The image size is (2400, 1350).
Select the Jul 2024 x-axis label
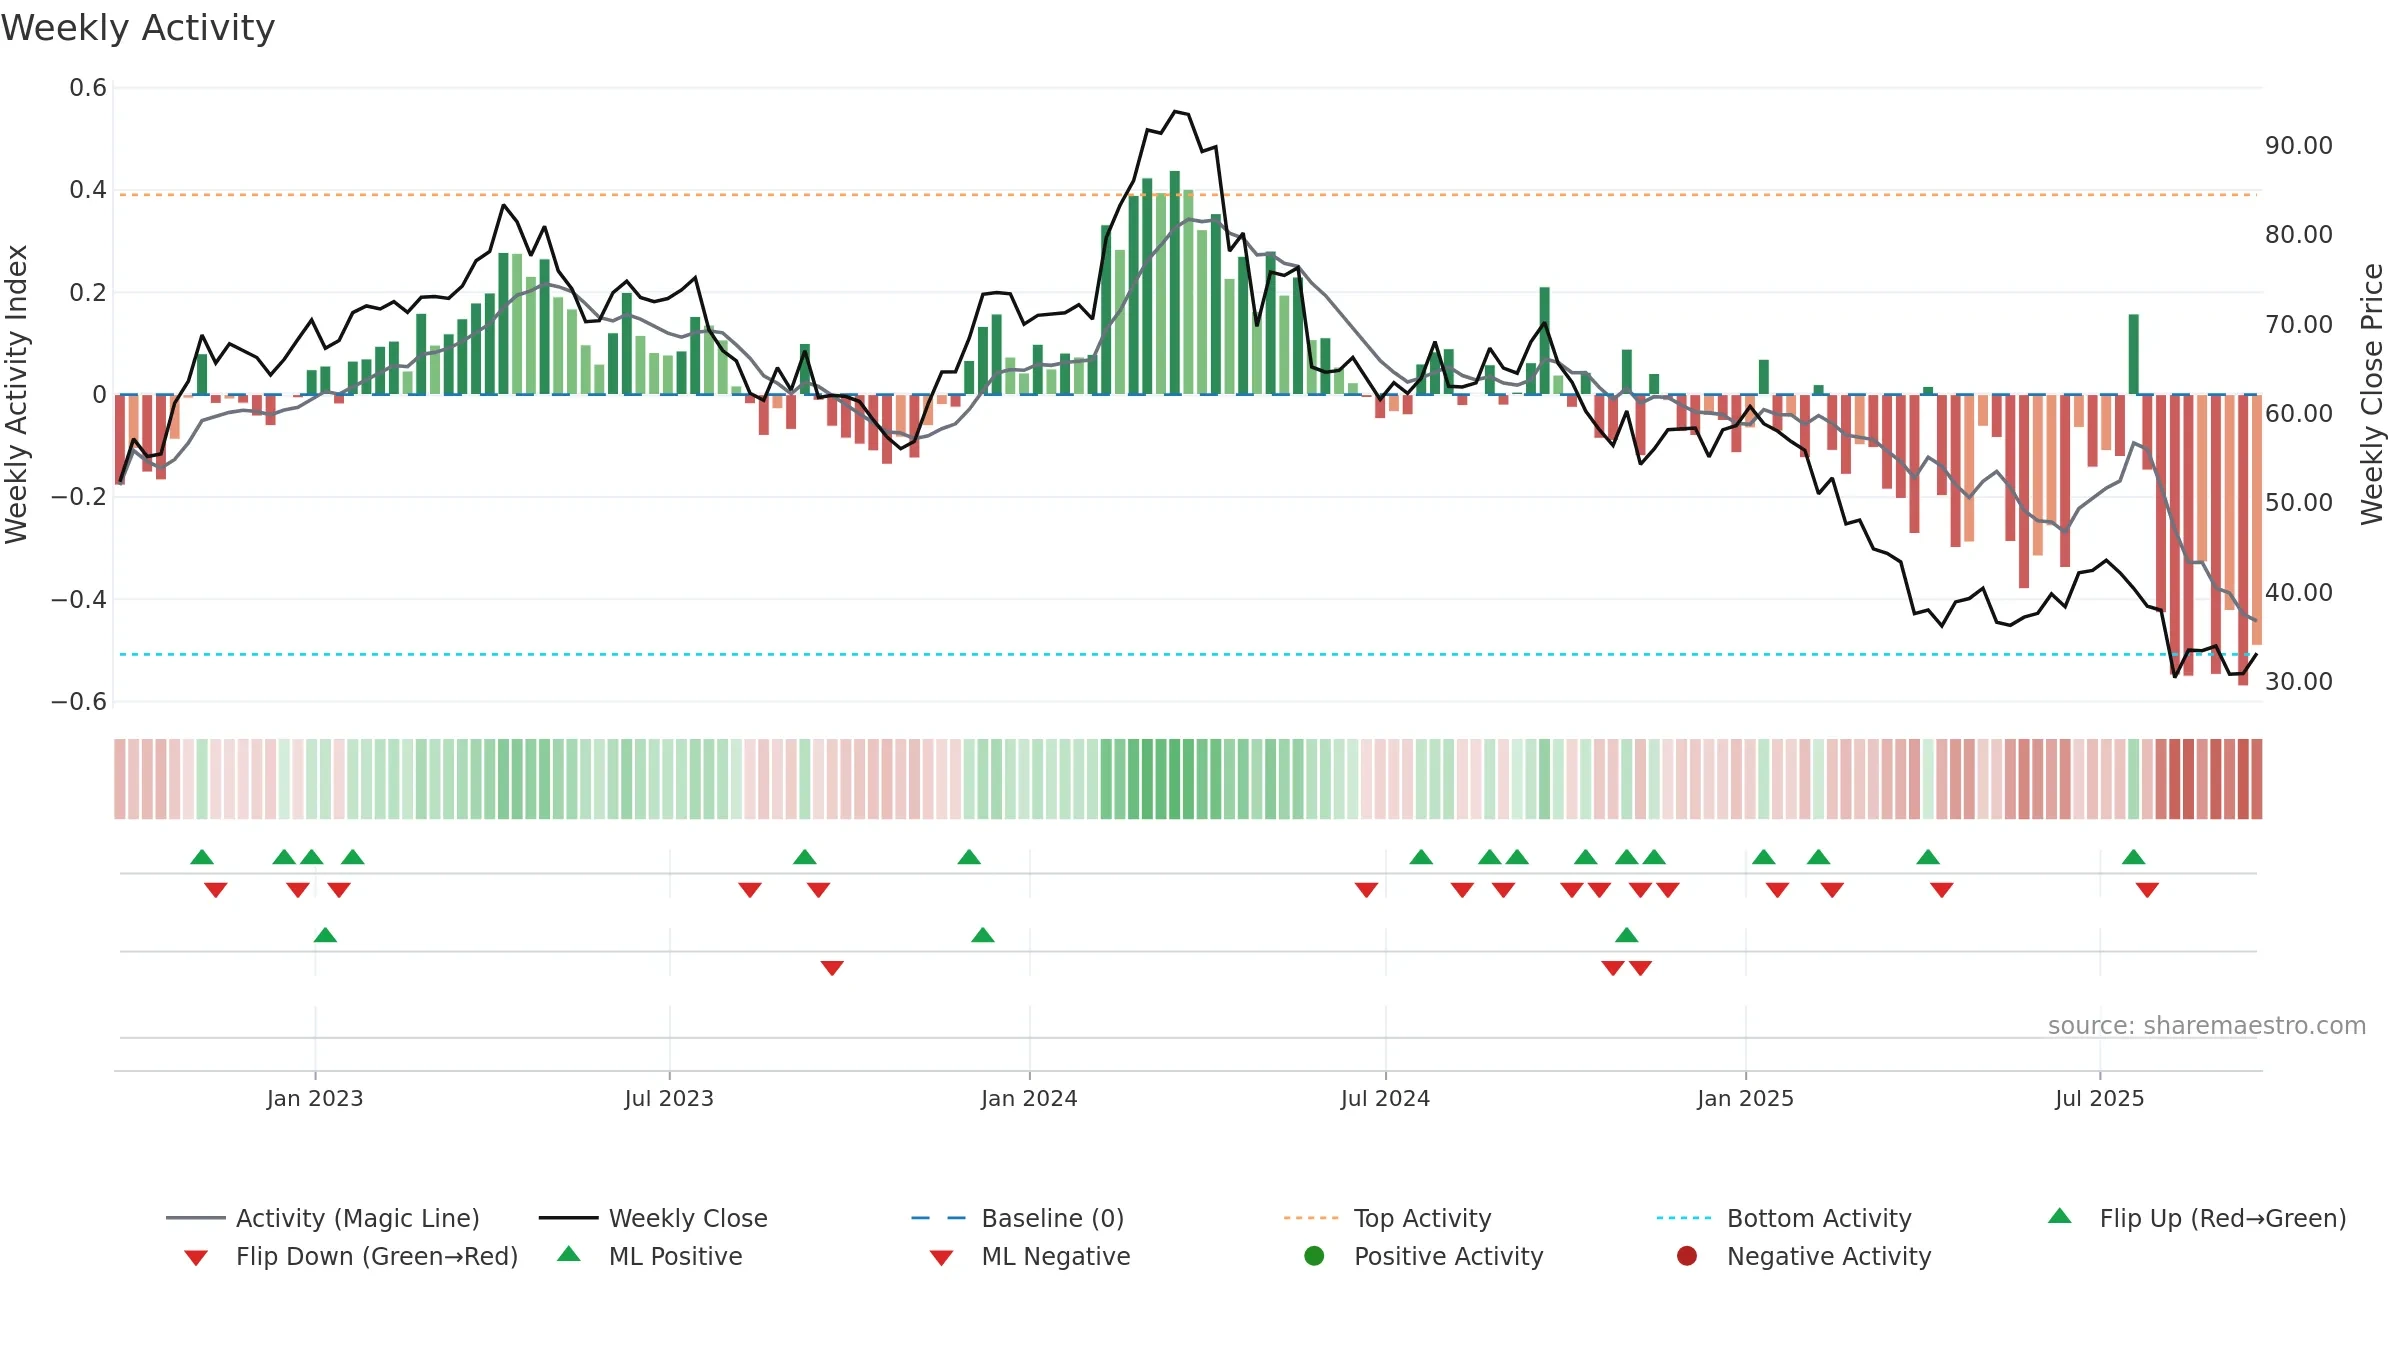[1385, 1098]
